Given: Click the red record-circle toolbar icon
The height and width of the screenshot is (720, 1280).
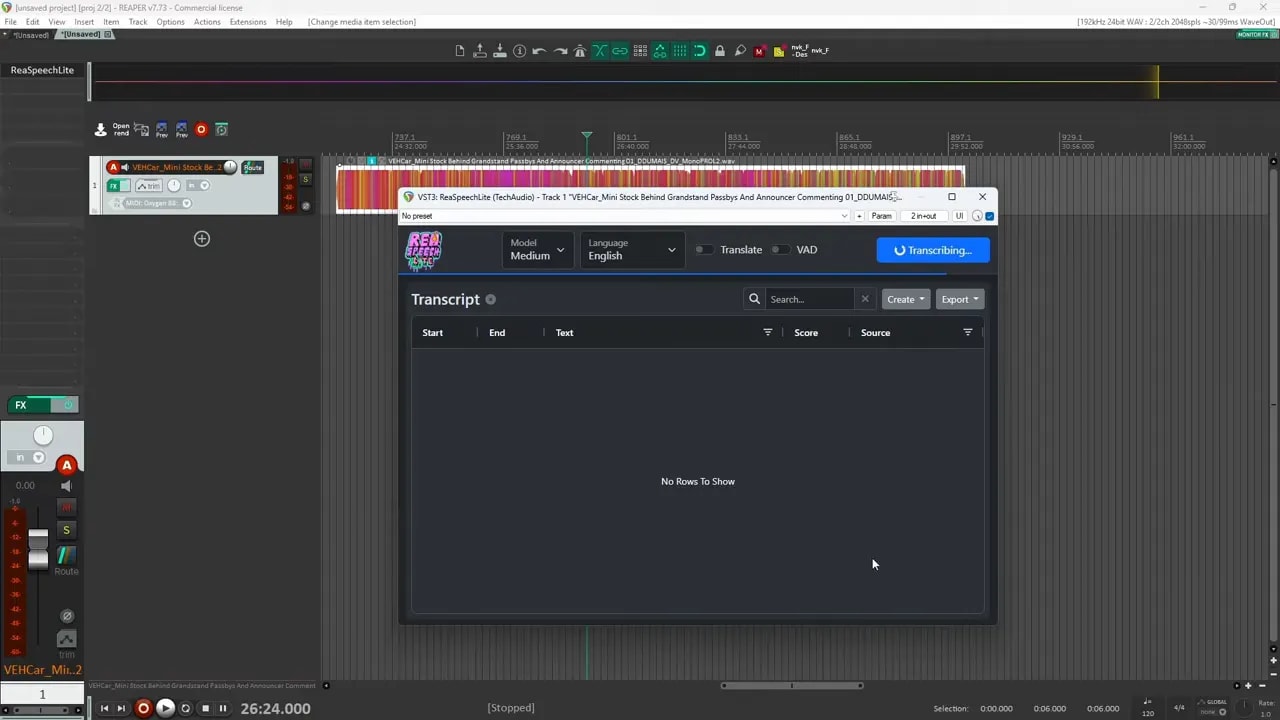Looking at the screenshot, I should tap(201, 129).
